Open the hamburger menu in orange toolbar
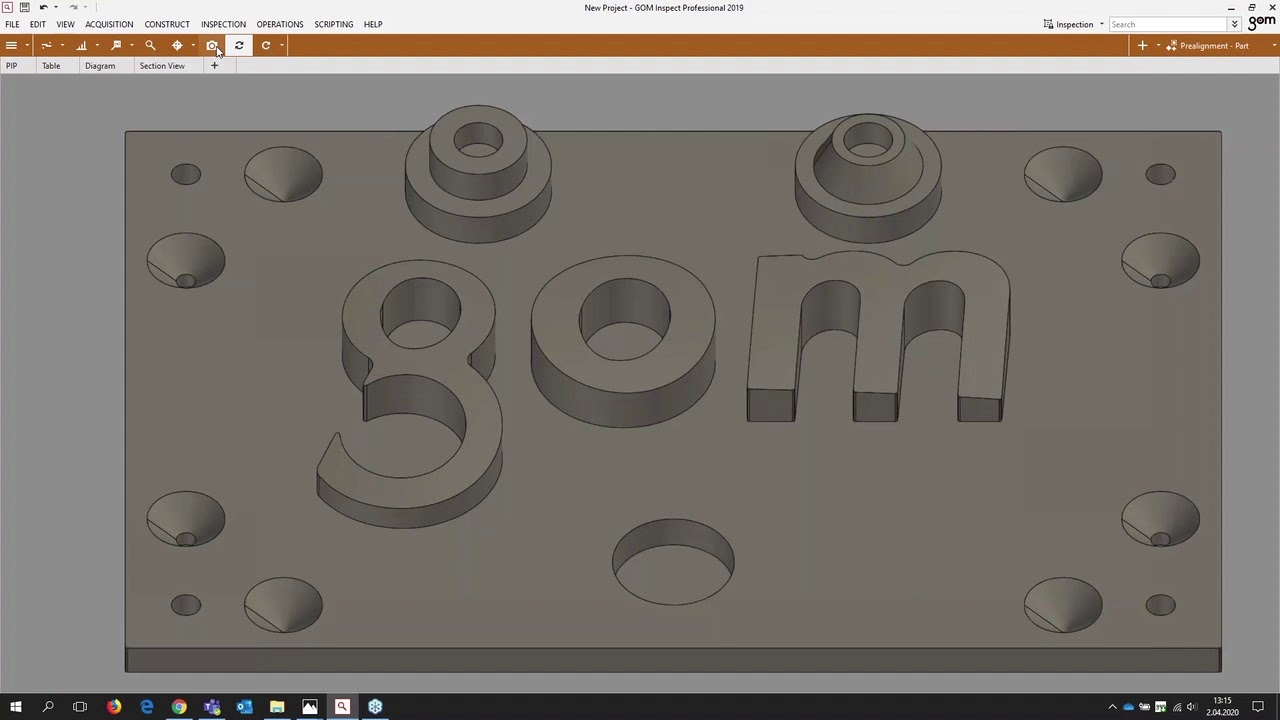The width and height of the screenshot is (1280, 720). 11,45
